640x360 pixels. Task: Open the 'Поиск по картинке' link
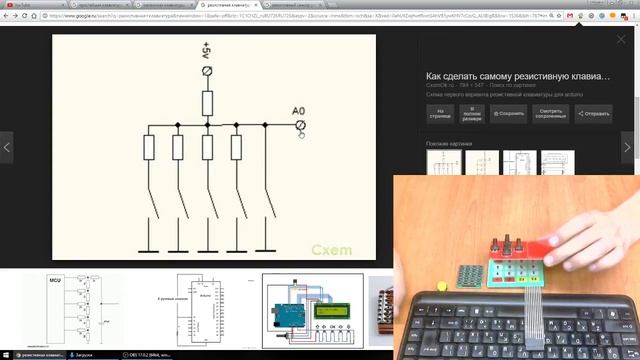pyautogui.click(x=513, y=85)
